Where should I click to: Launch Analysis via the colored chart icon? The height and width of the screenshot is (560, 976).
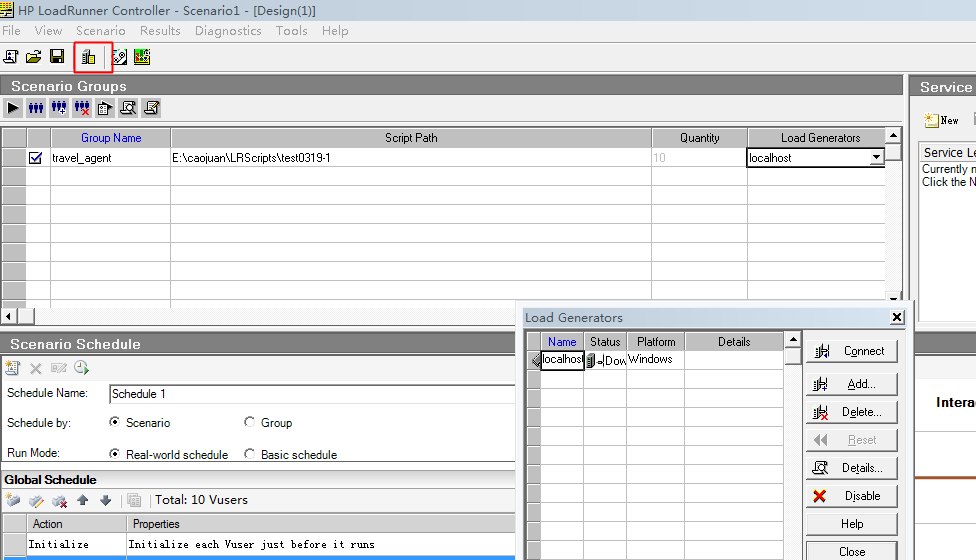tap(142, 57)
